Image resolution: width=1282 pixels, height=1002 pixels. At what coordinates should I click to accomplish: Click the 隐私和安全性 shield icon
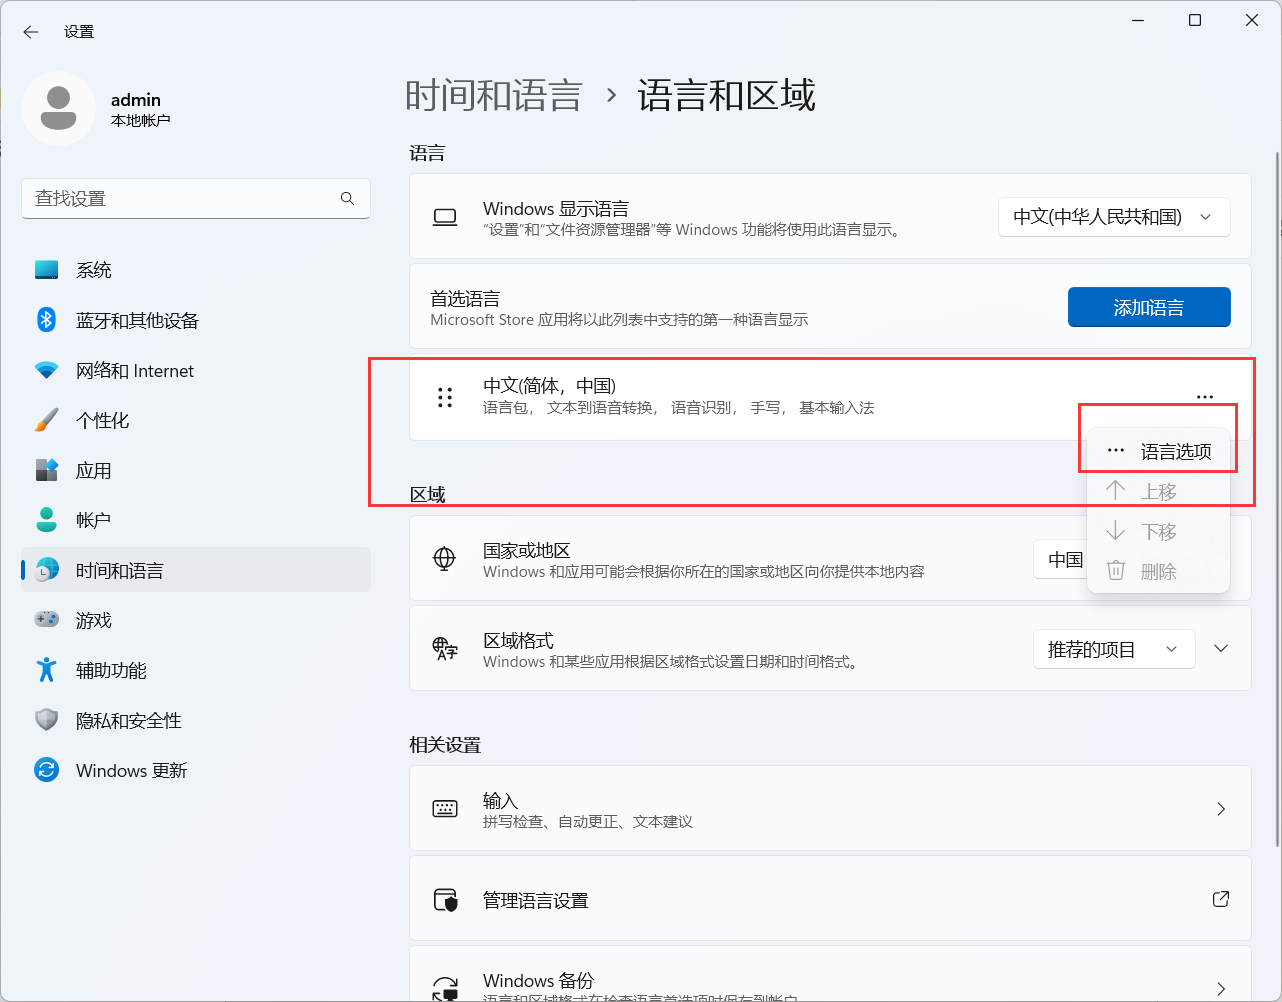(46, 720)
